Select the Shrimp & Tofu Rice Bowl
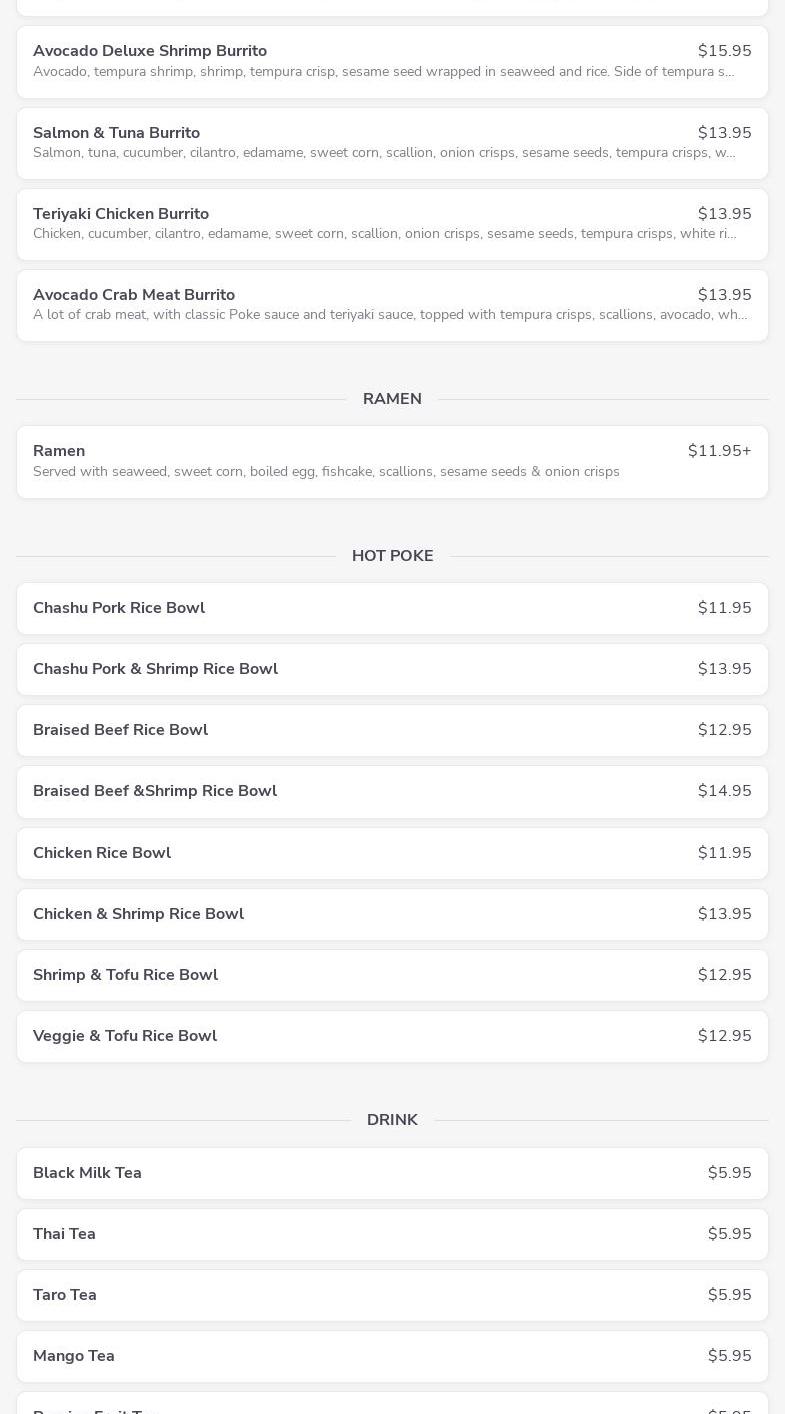Viewport: 785px width, 1414px height. tap(392, 975)
